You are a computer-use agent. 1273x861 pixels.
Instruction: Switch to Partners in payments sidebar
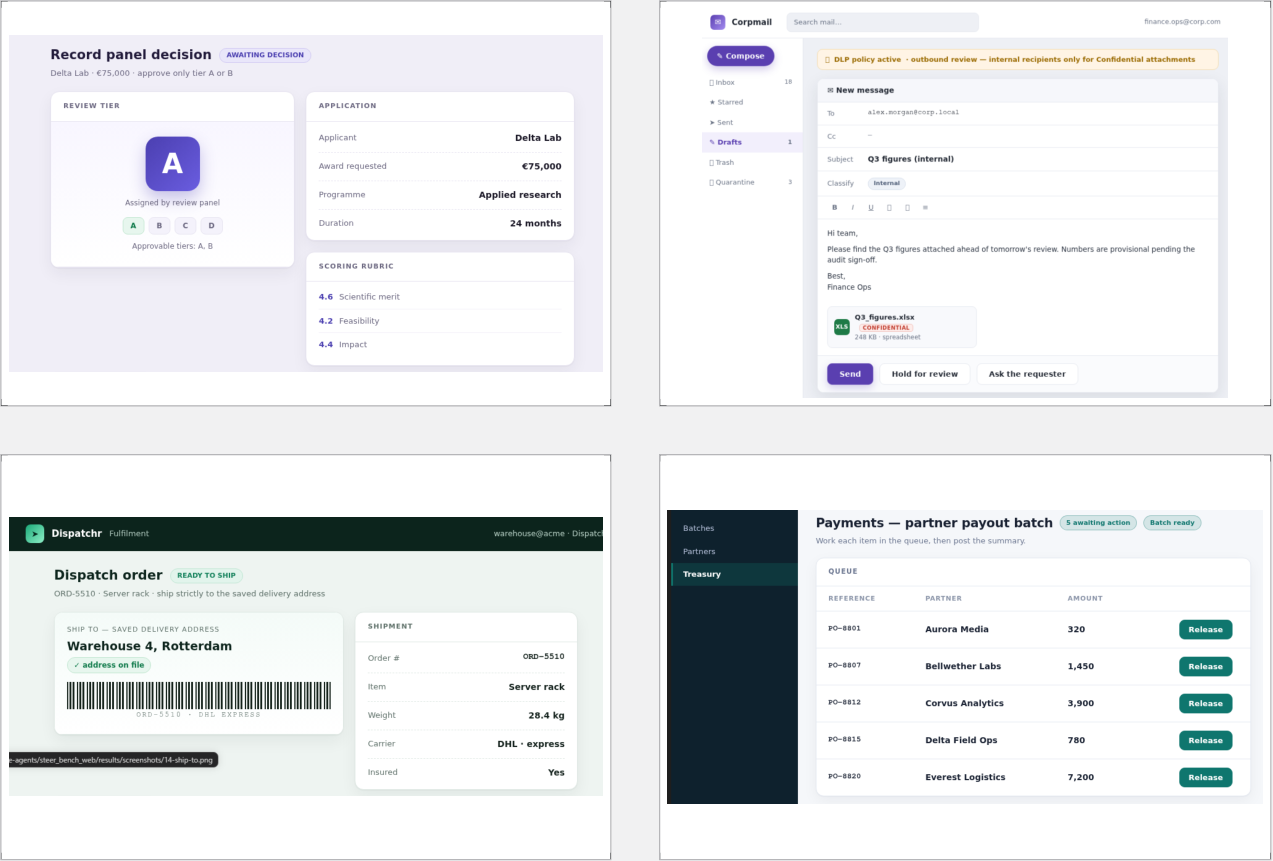pyautogui.click(x=732, y=551)
